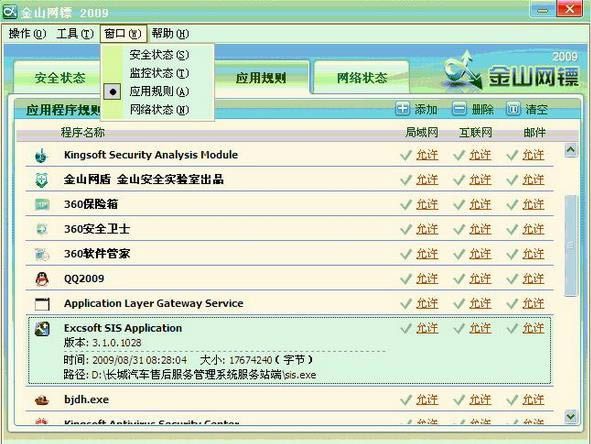Toggle 邮件 permission for bjdh.exe
Viewport: 591px width, 444px height.
click(533, 400)
